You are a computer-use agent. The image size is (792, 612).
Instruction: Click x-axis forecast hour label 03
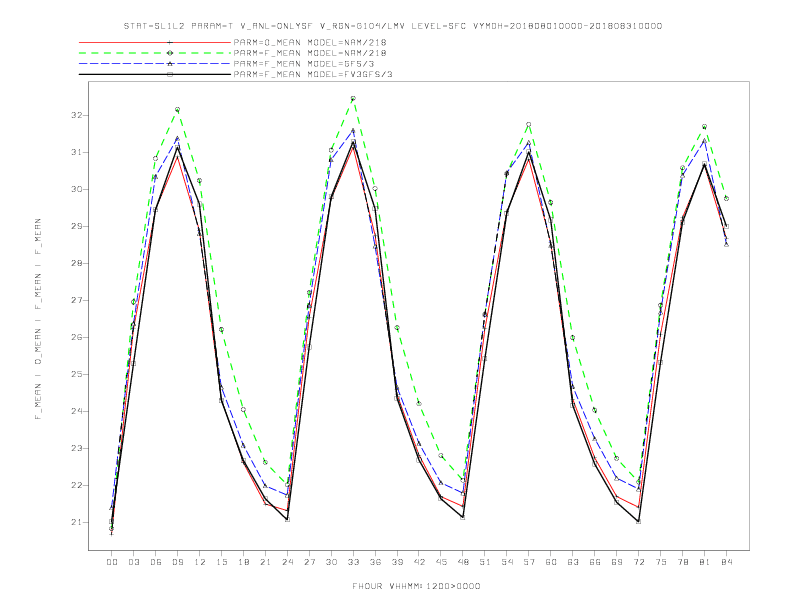(x=133, y=562)
